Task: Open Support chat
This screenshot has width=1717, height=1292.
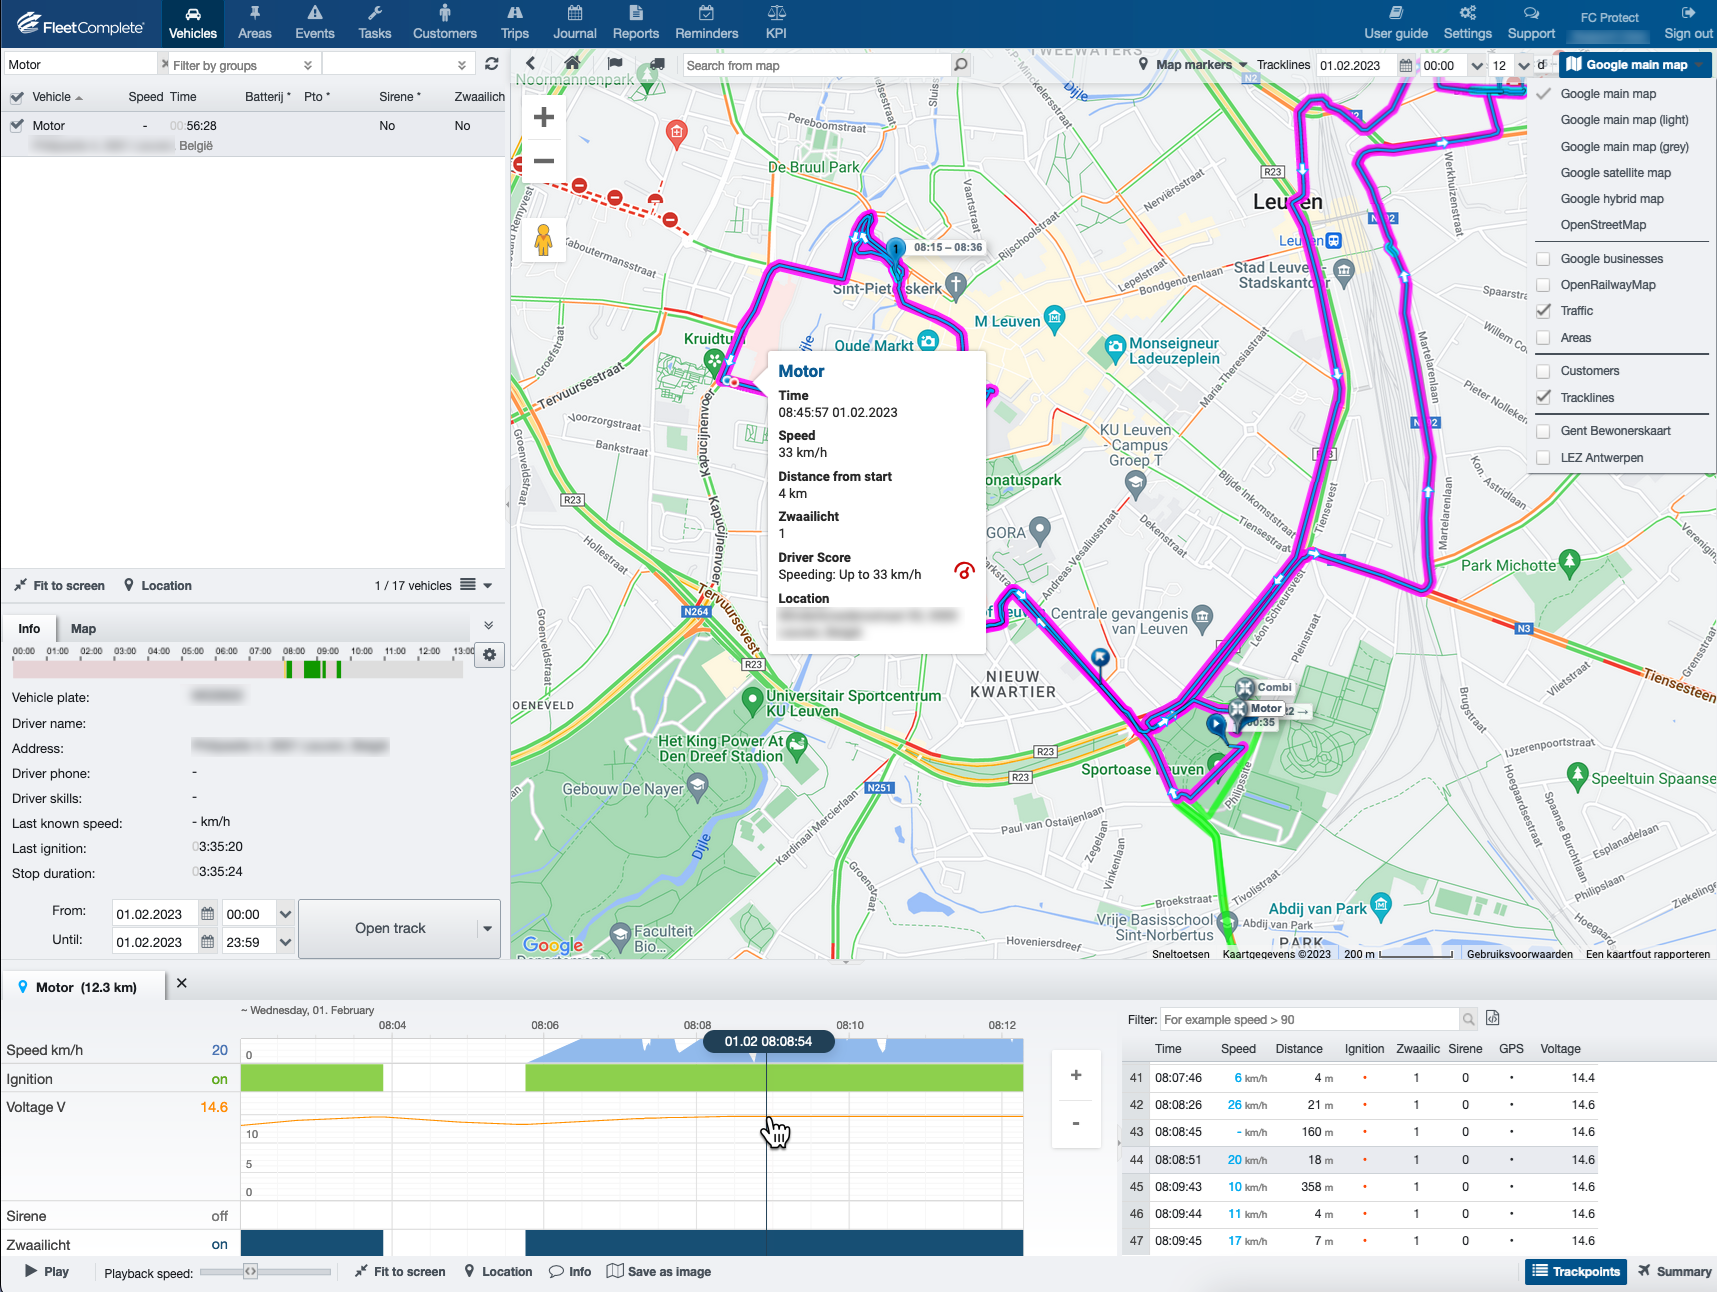Action: 1531,23
